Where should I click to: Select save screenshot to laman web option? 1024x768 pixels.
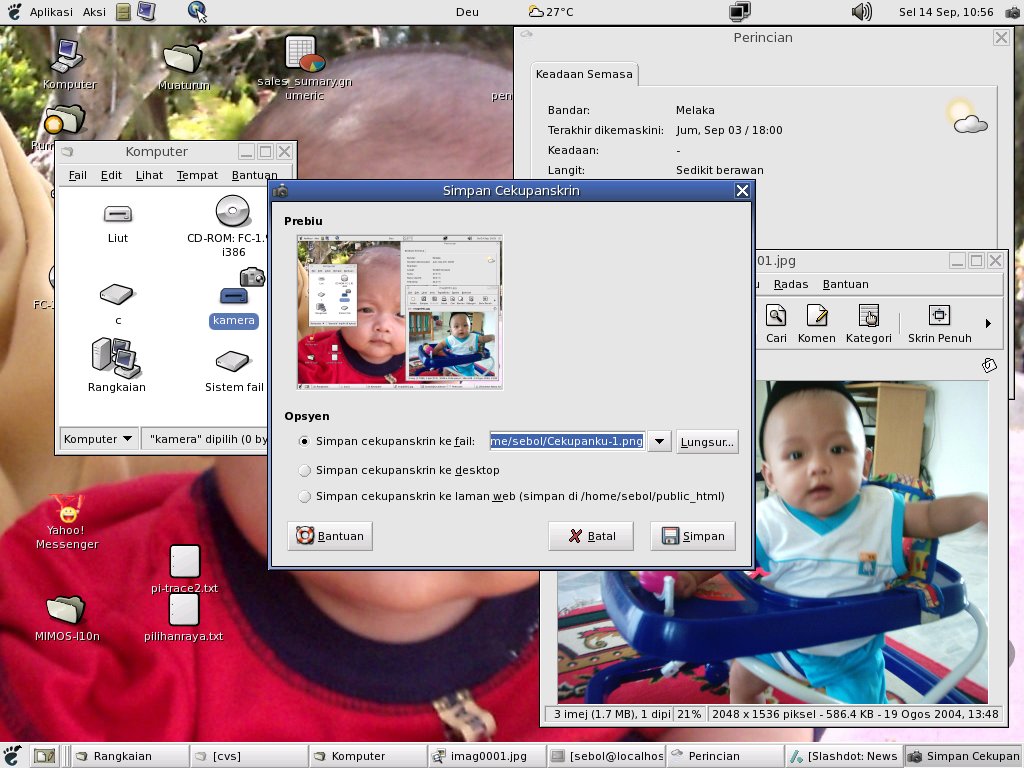305,496
